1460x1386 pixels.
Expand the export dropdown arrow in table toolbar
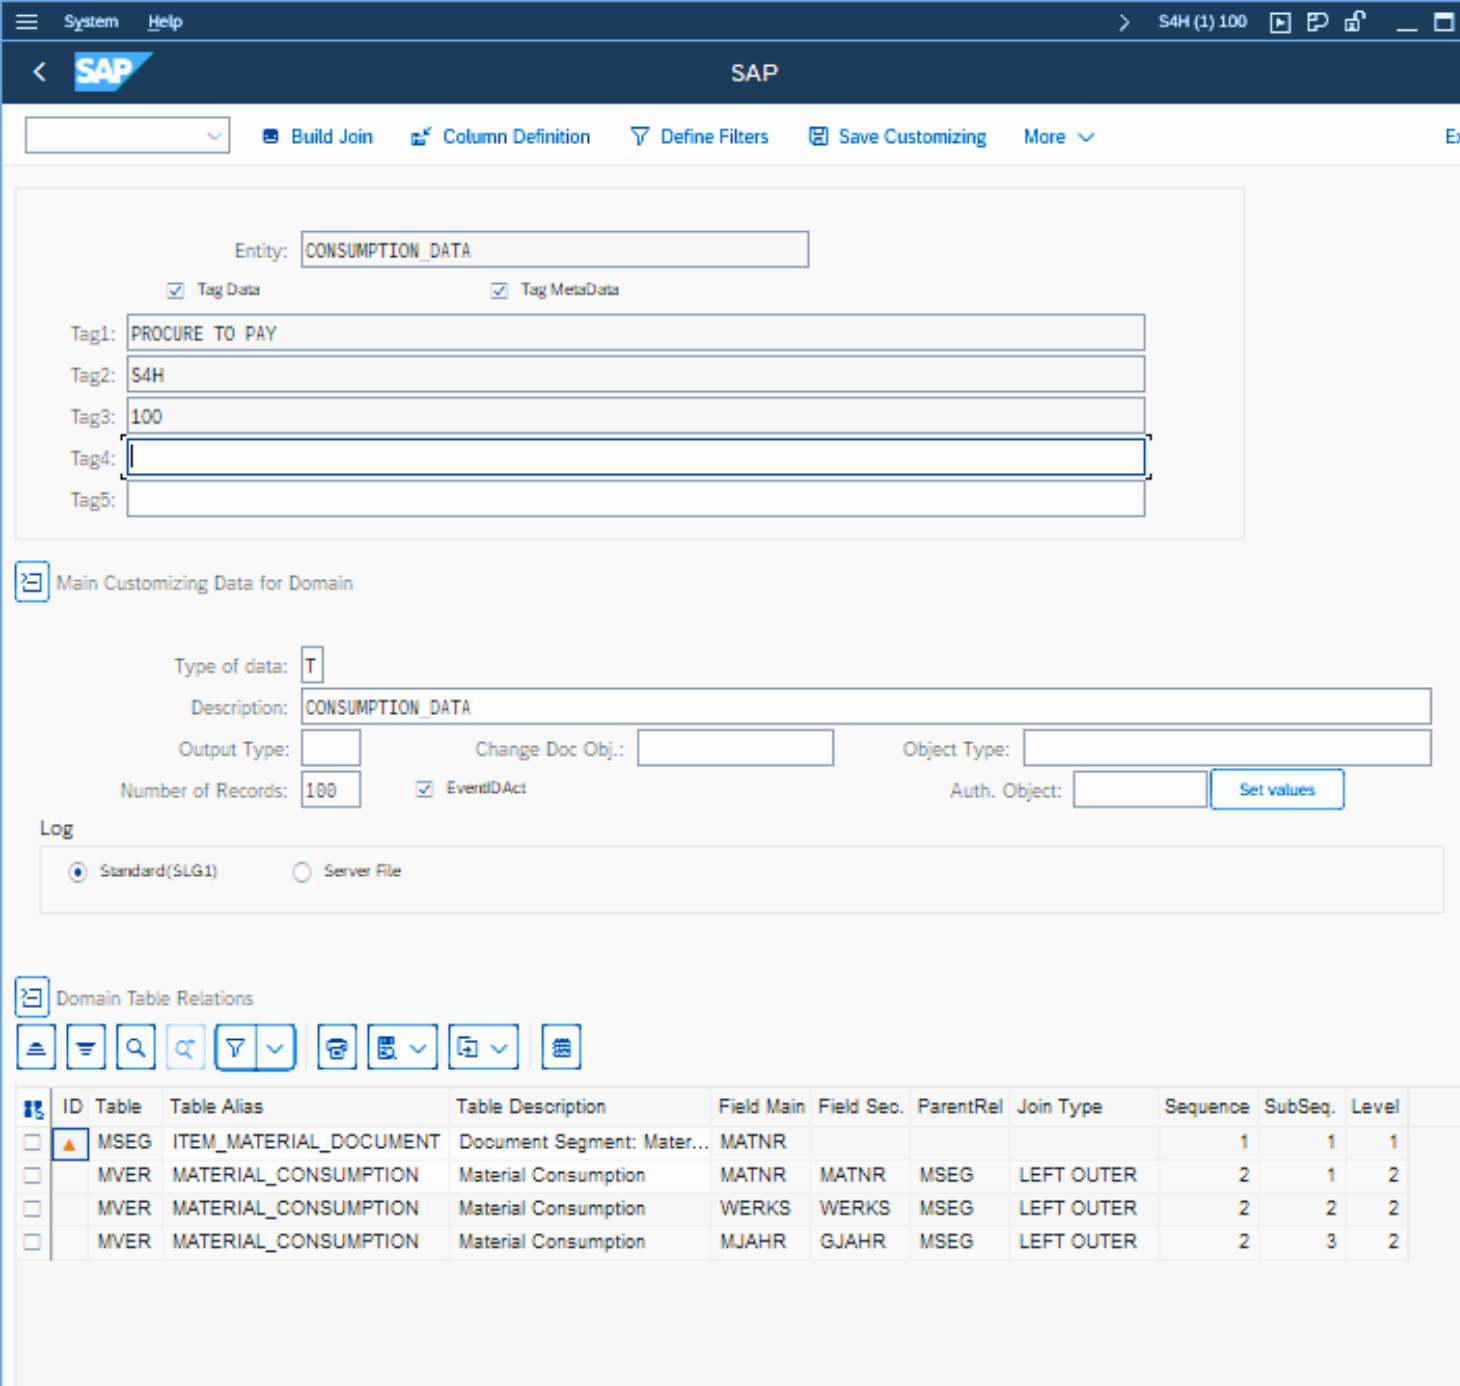[x=499, y=1048]
